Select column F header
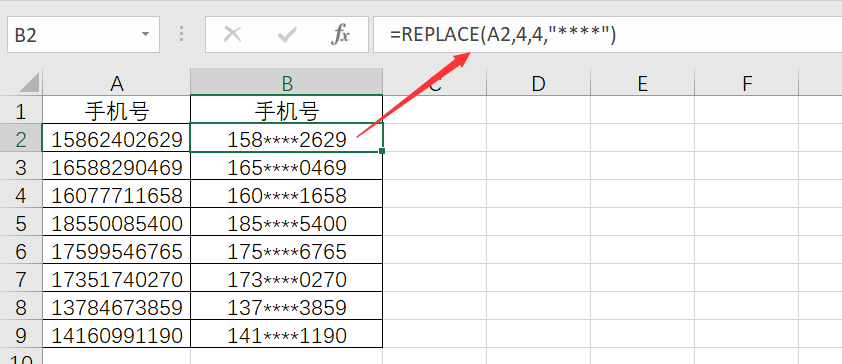This screenshot has height=364, width=842. (746, 83)
